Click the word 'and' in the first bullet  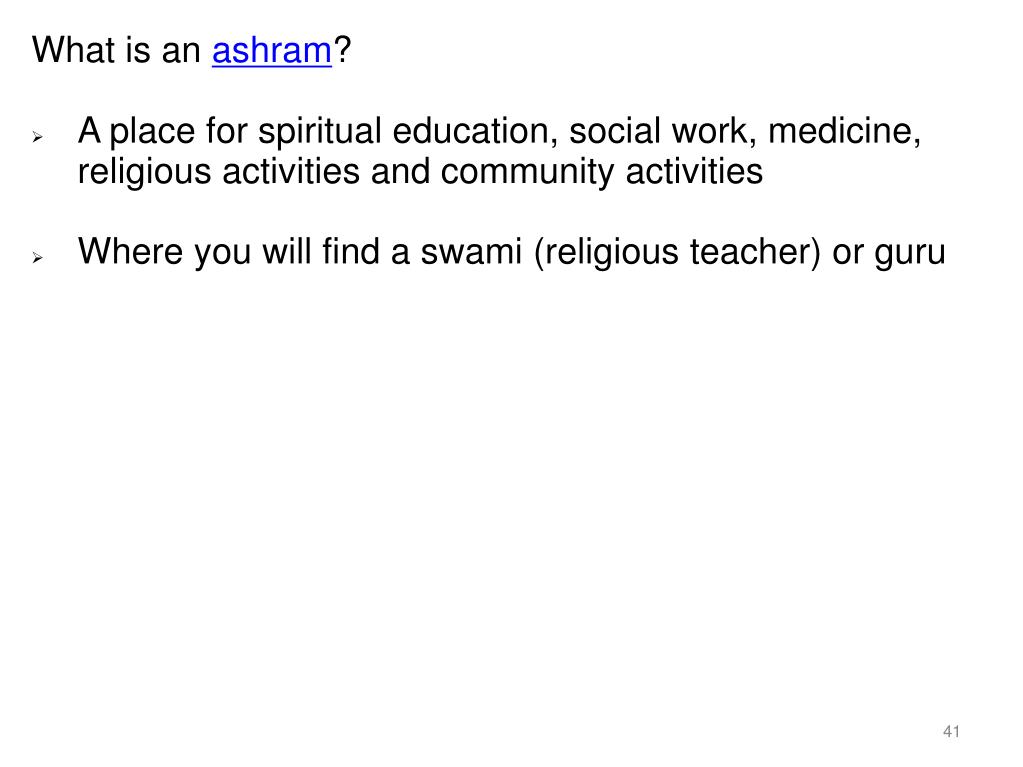tap(400, 172)
